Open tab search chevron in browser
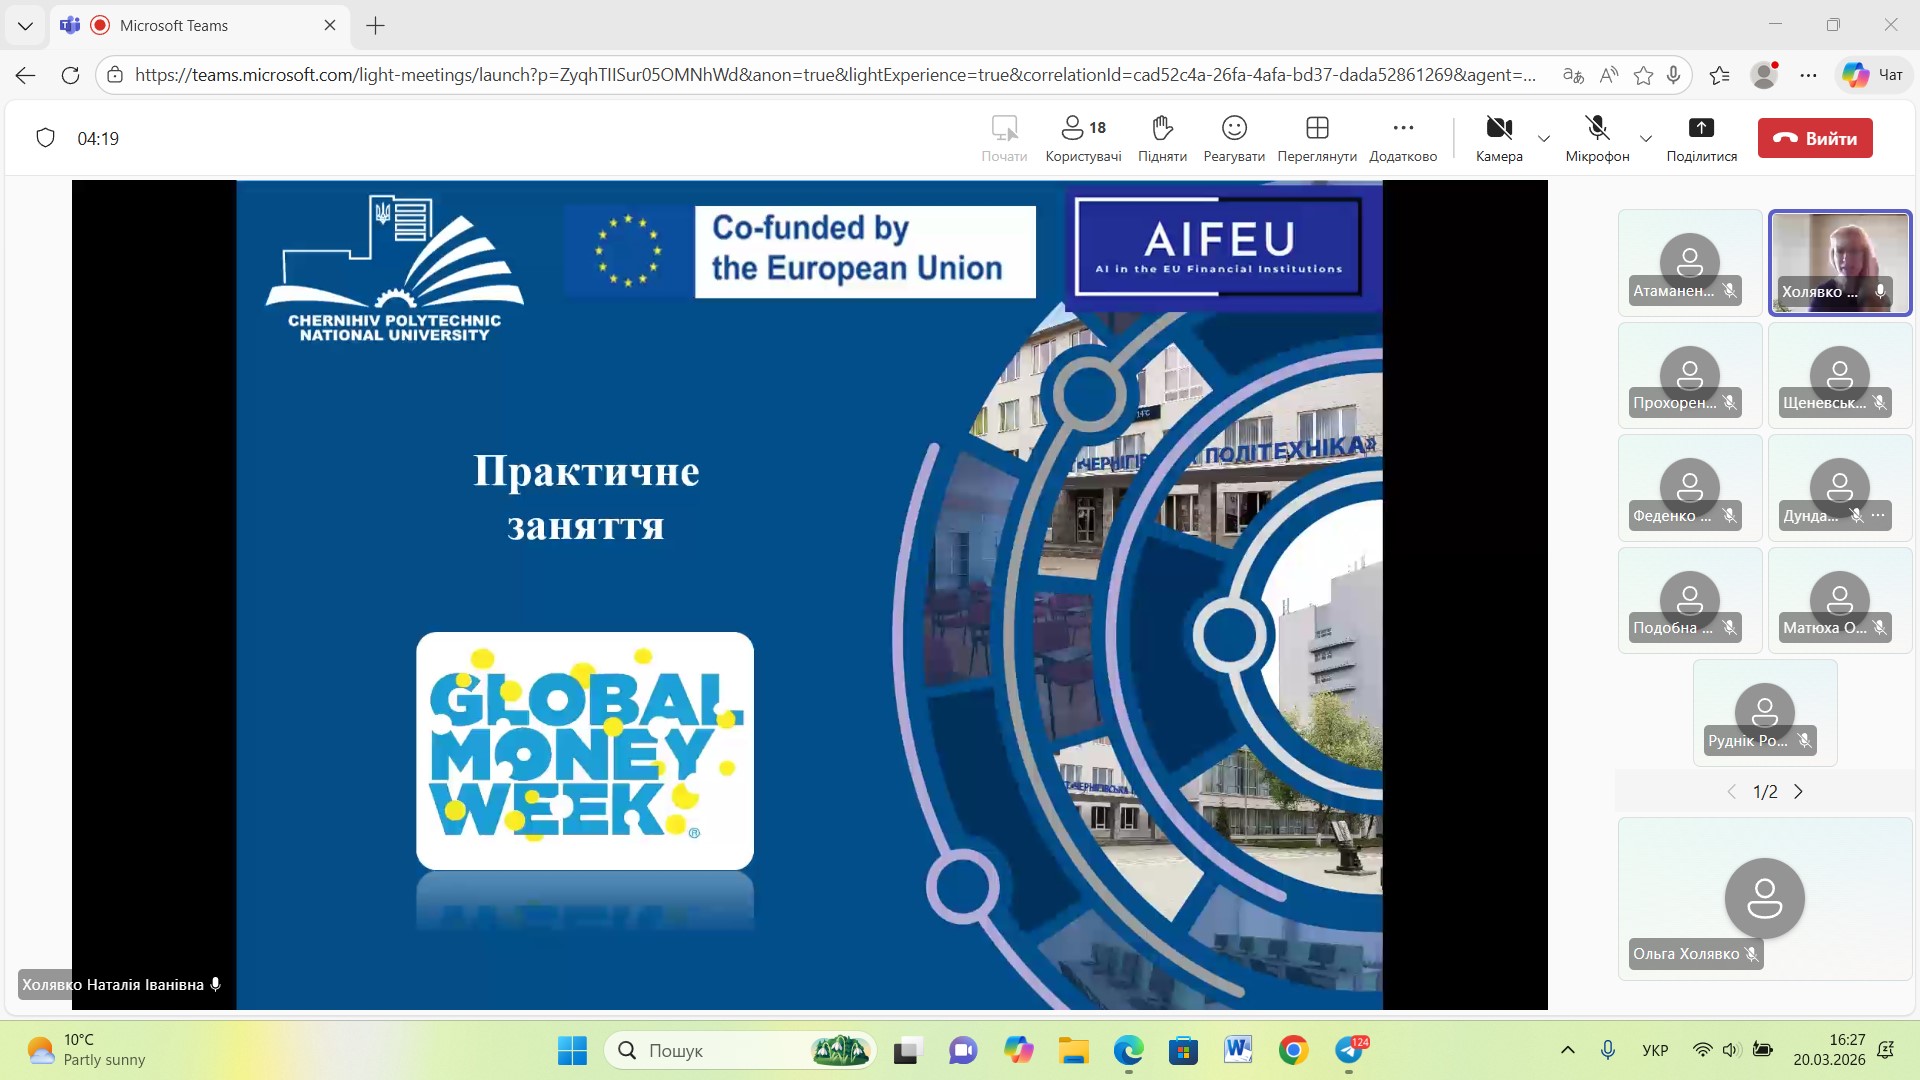The width and height of the screenshot is (1920, 1080). click(25, 26)
